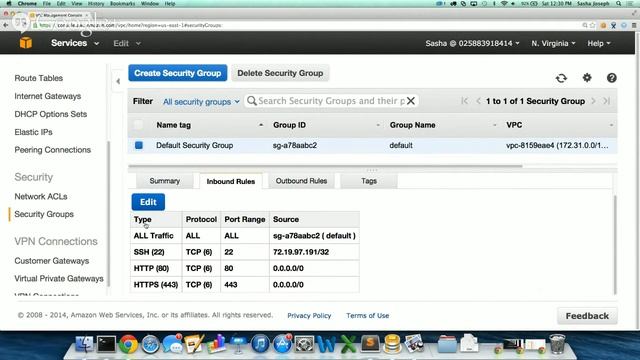Go to Peering Connections in sidebar
Viewport: 640px width, 360px height.
(x=53, y=150)
